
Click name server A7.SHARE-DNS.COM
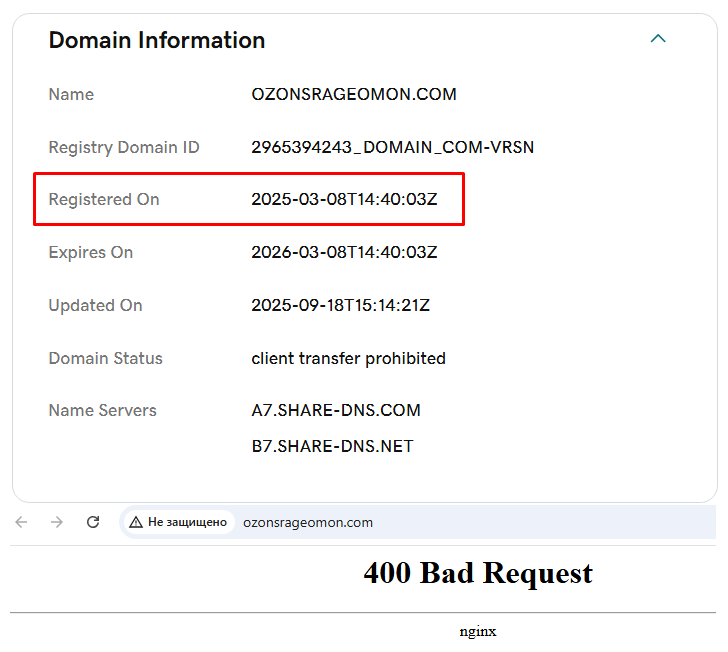[x=336, y=410]
